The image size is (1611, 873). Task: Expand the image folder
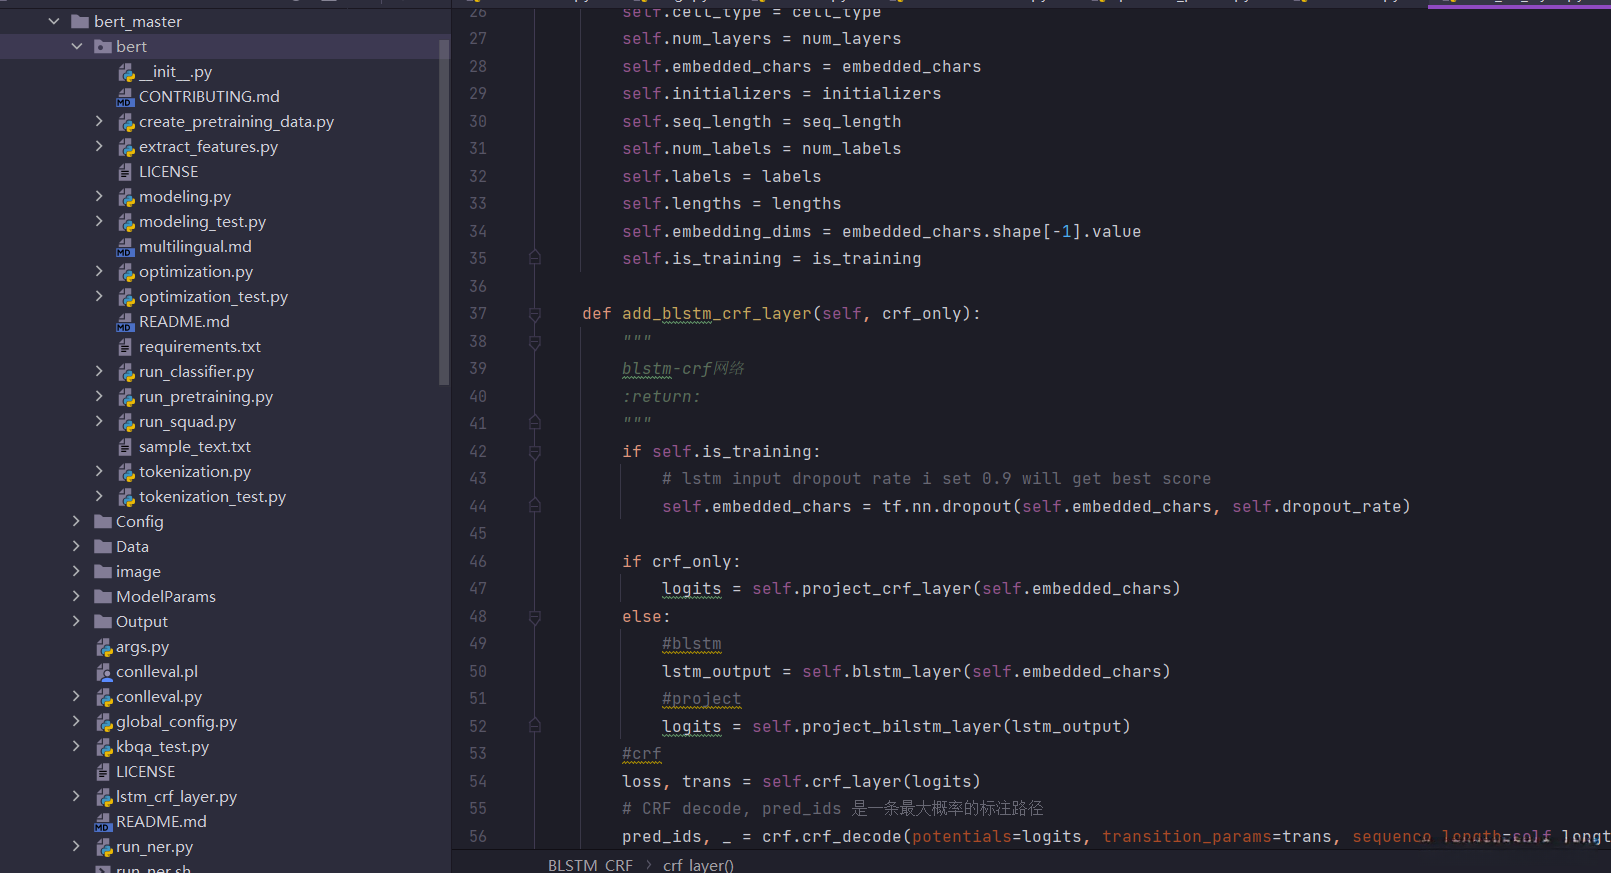(76, 571)
